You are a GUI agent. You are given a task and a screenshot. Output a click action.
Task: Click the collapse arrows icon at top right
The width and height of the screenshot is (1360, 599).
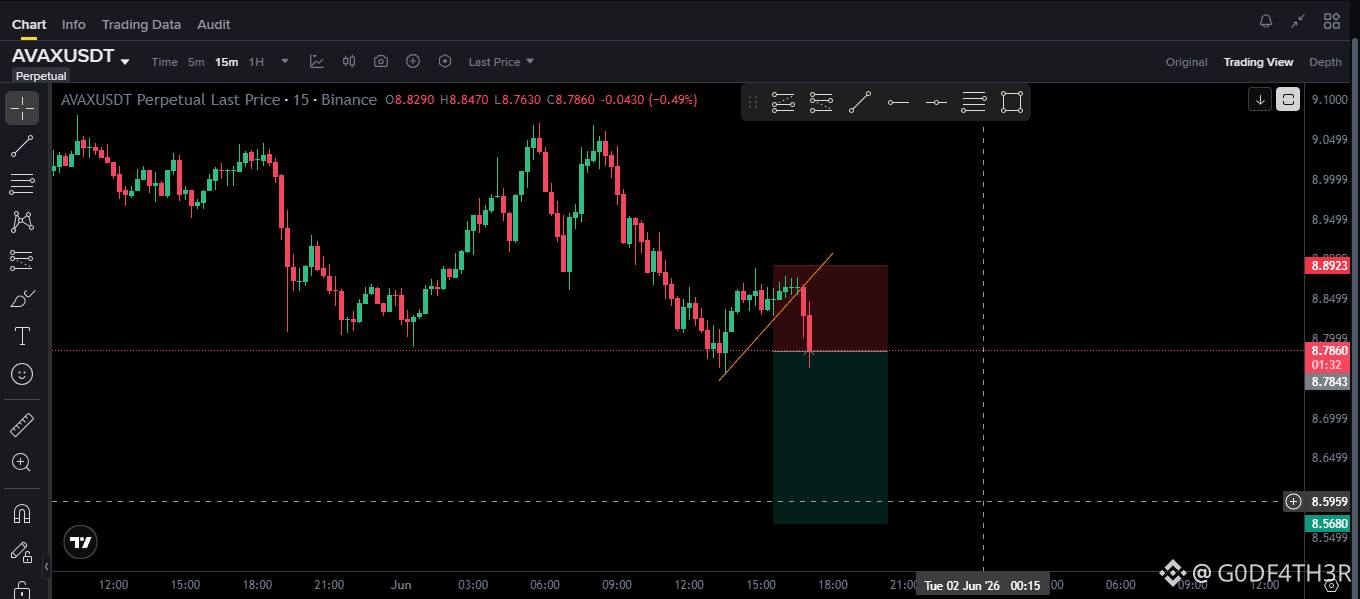(1298, 21)
